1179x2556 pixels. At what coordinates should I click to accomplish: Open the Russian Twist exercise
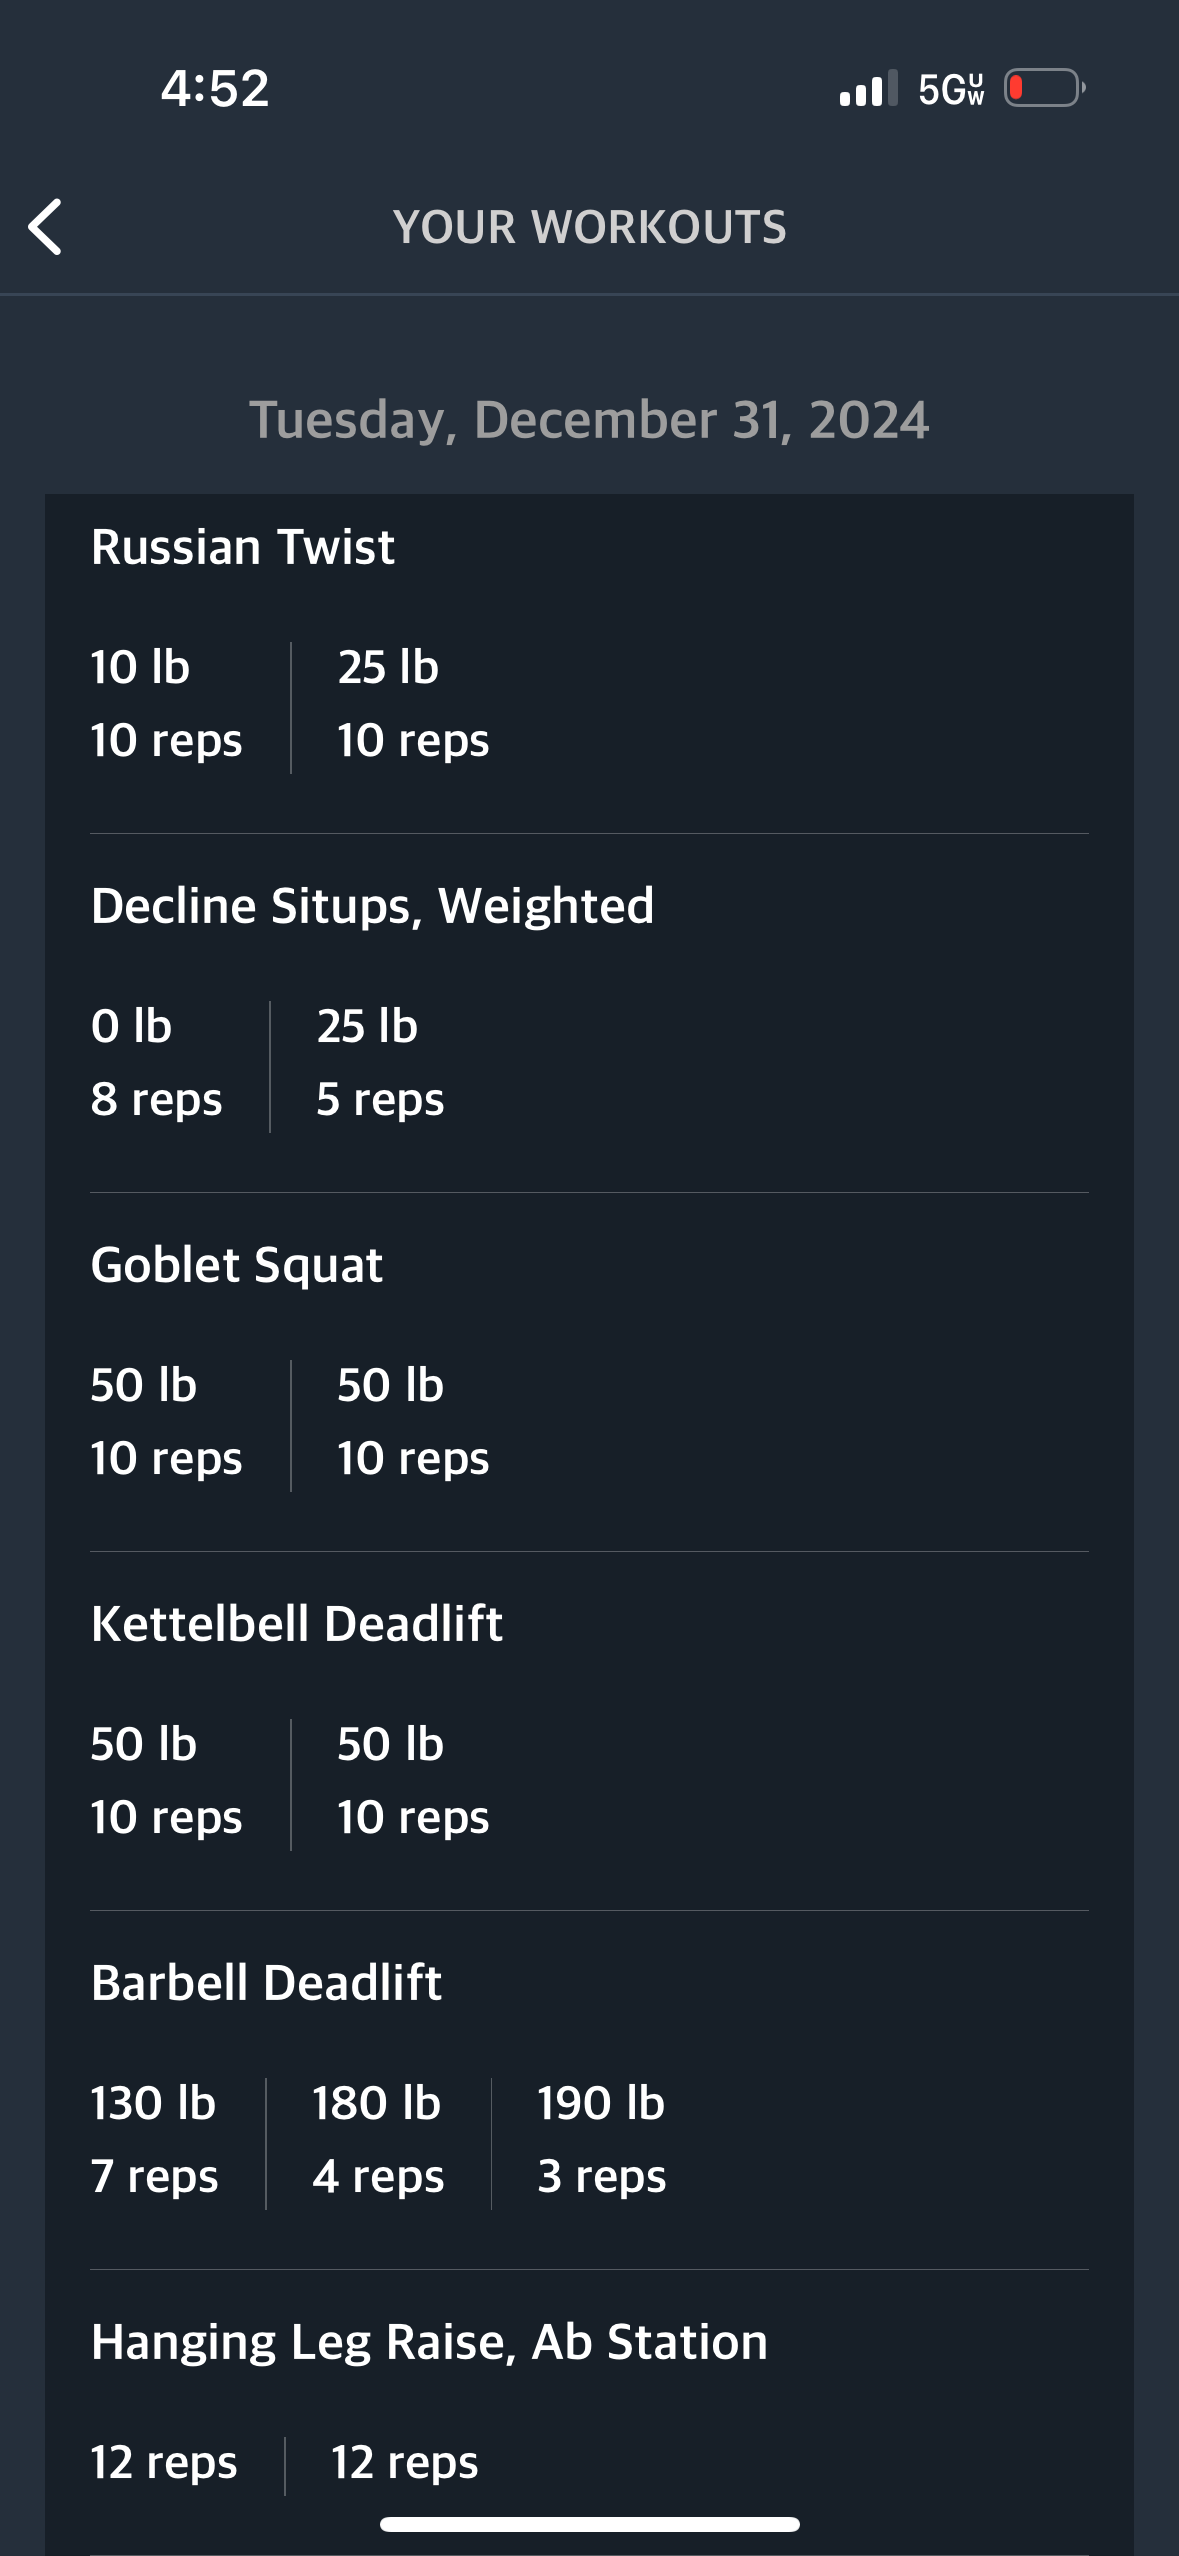(243, 547)
